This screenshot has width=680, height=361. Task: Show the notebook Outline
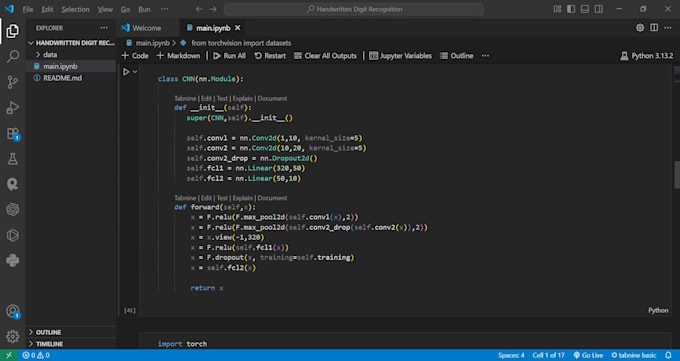(x=457, y=56)
